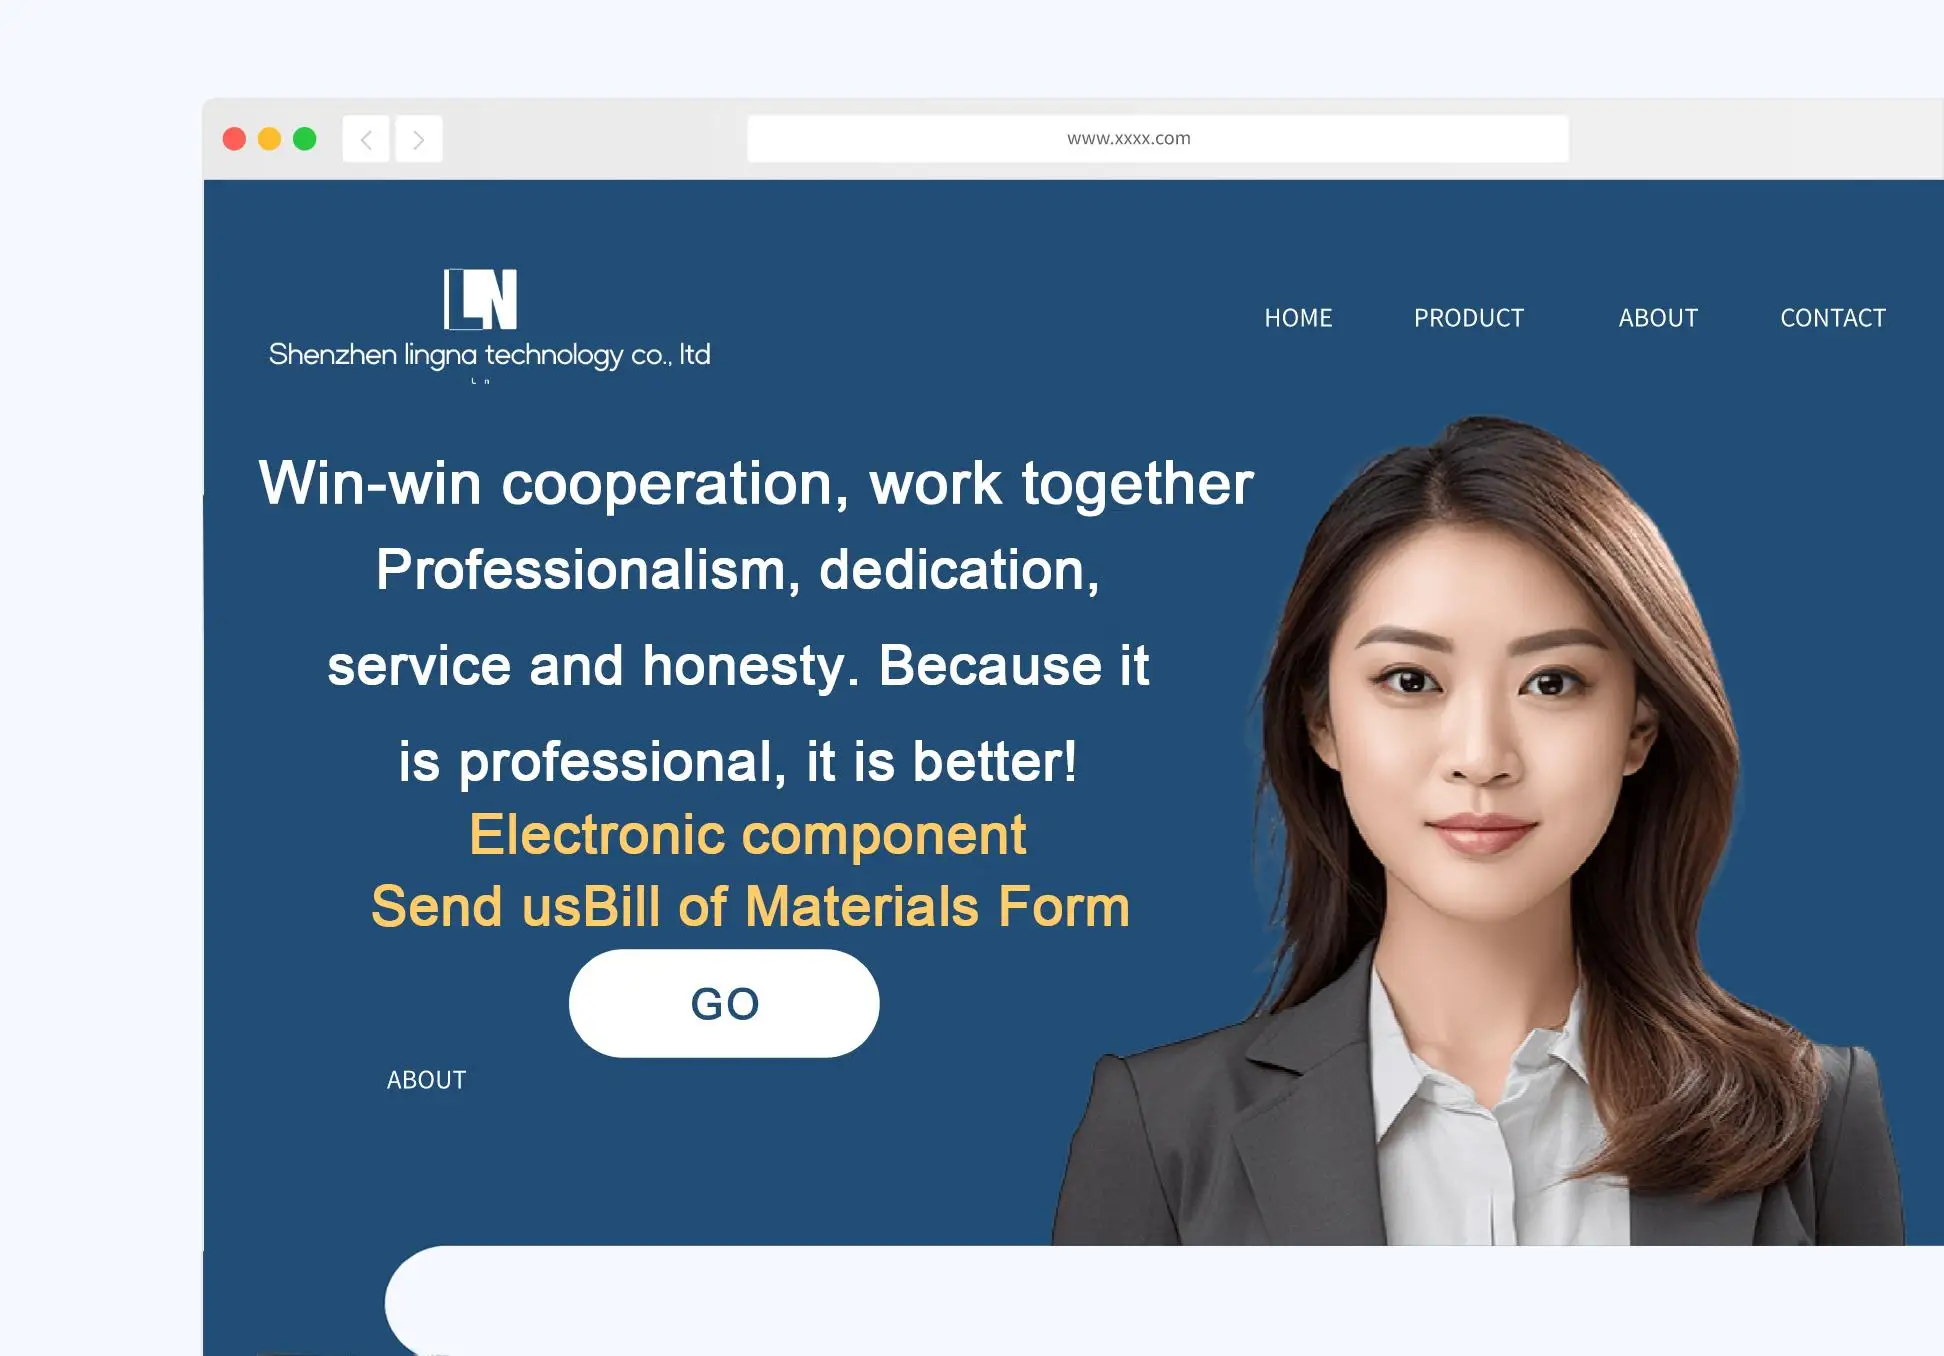Viewport: 1944px width, 1356px height.
Task: Click the browser forward arrow
Action: [x=418, y=139]
